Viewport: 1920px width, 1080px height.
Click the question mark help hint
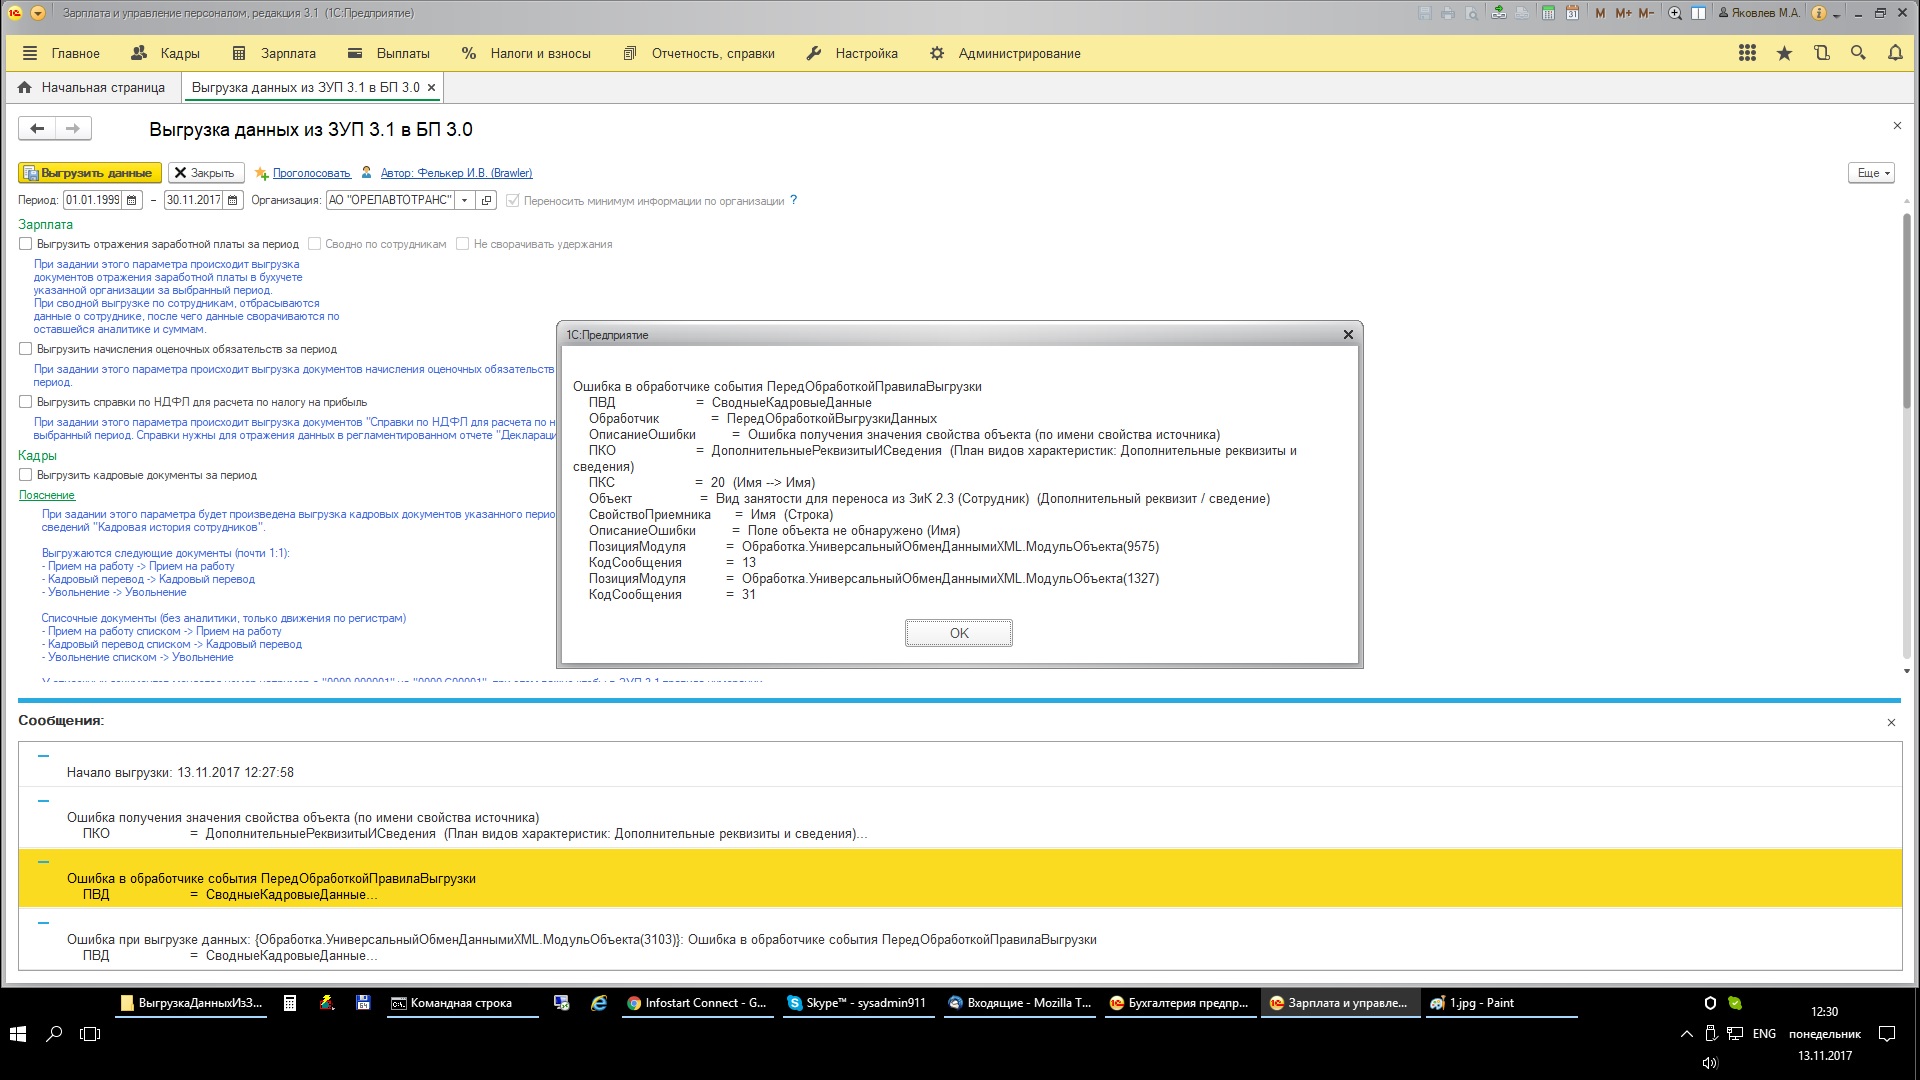(794, 200)
